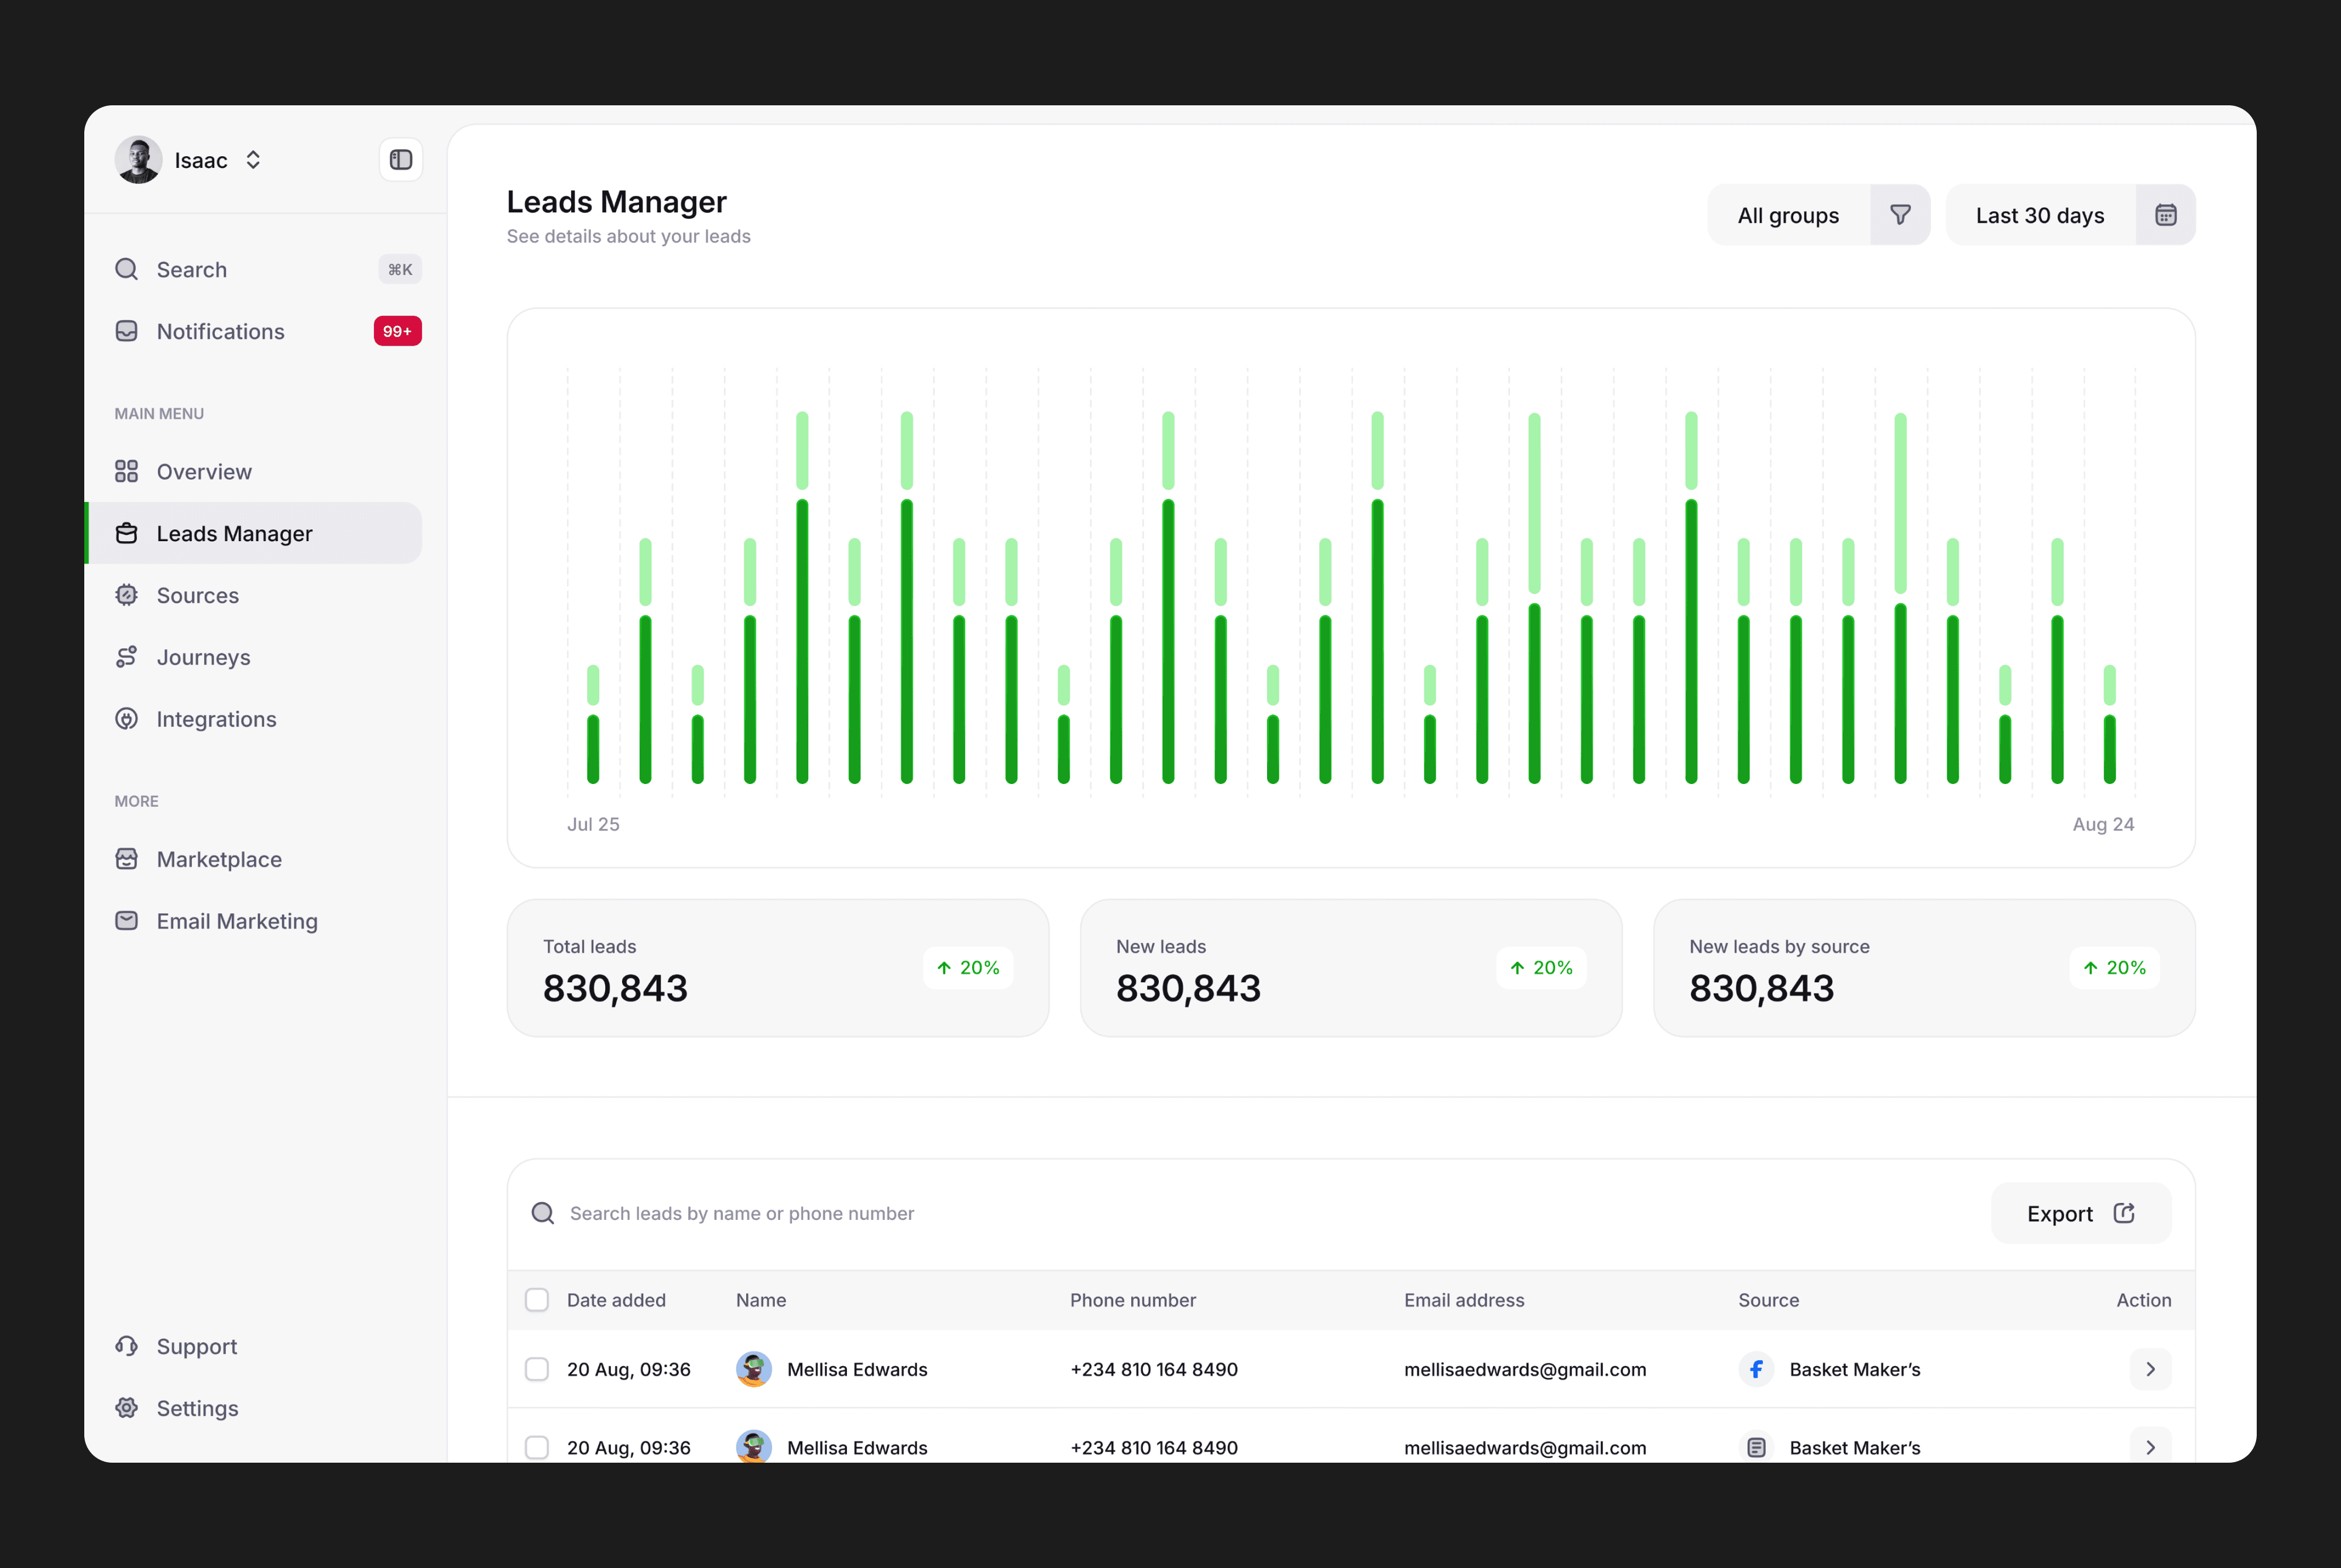Click the Total leads 20% increase badge
Image resolution: width=2341 pixels, height=1568 pixels.
point(968,968)
